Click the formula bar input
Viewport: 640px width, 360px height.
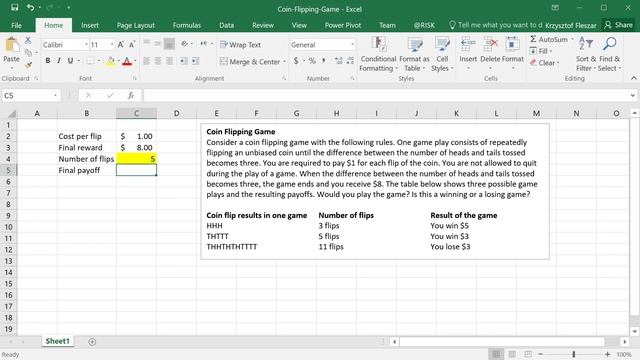(x=386, y=96)
